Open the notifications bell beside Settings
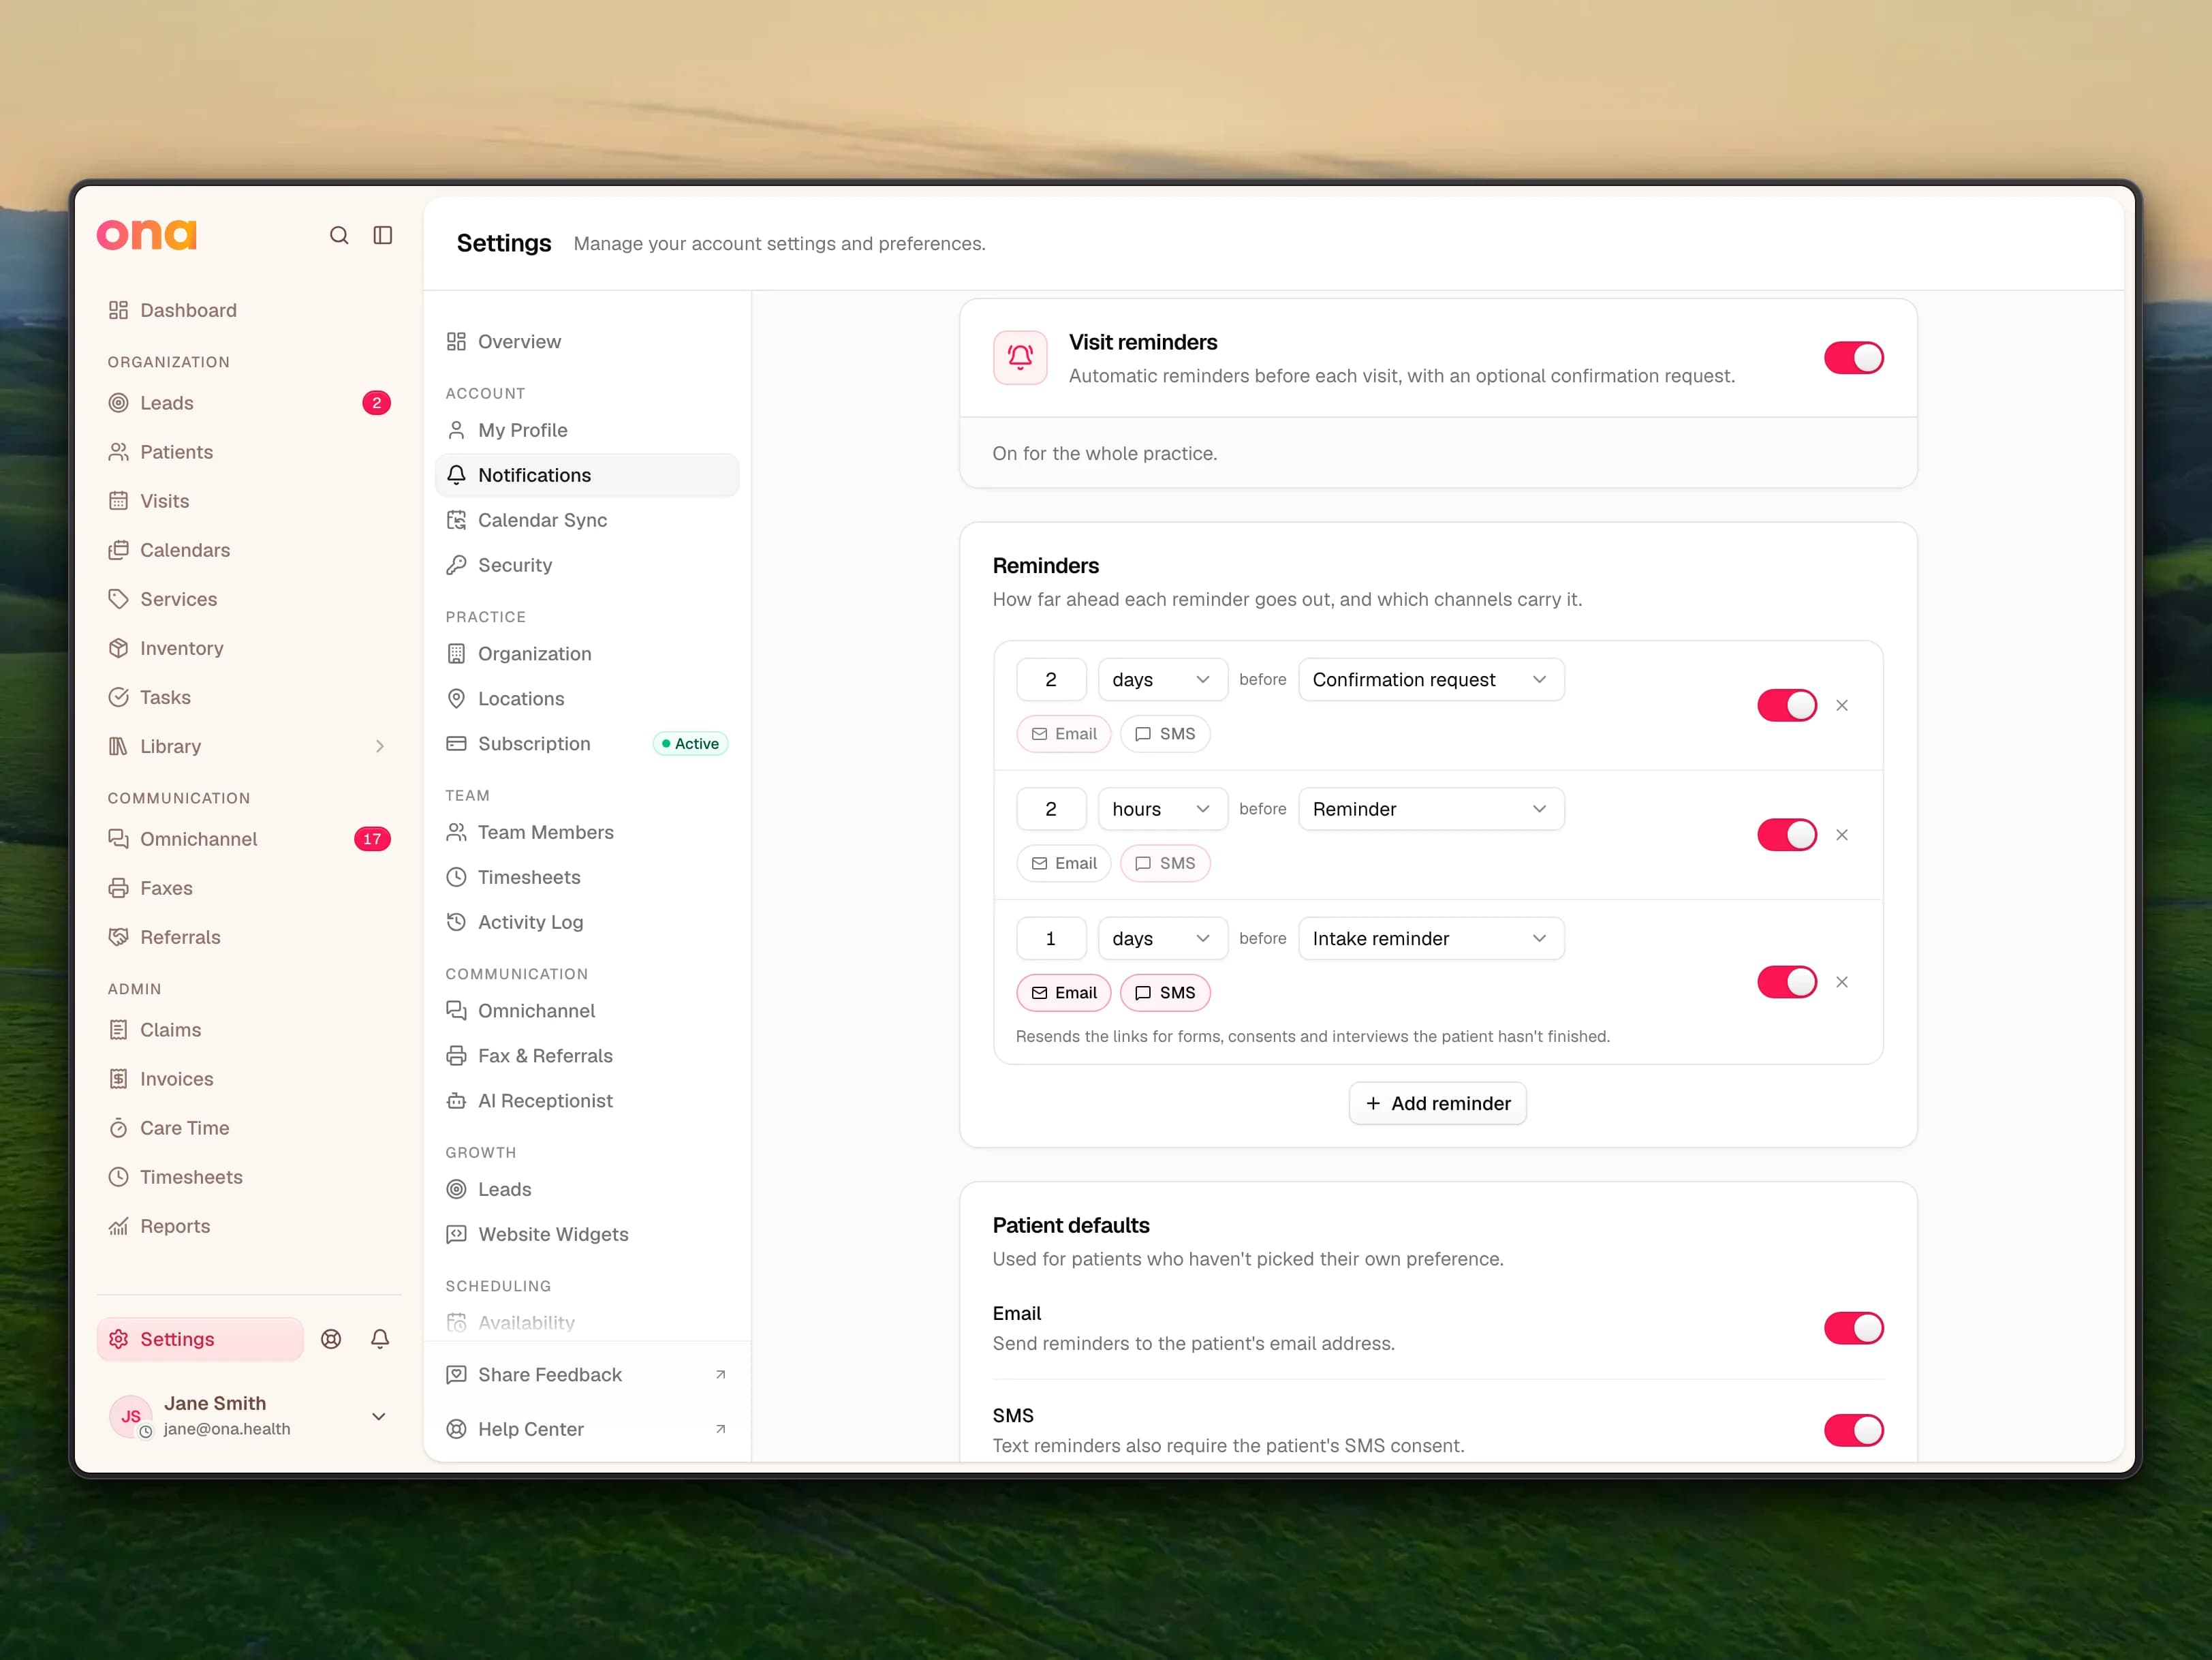Screen dimensions: 2212x1660 point(380,1339)
